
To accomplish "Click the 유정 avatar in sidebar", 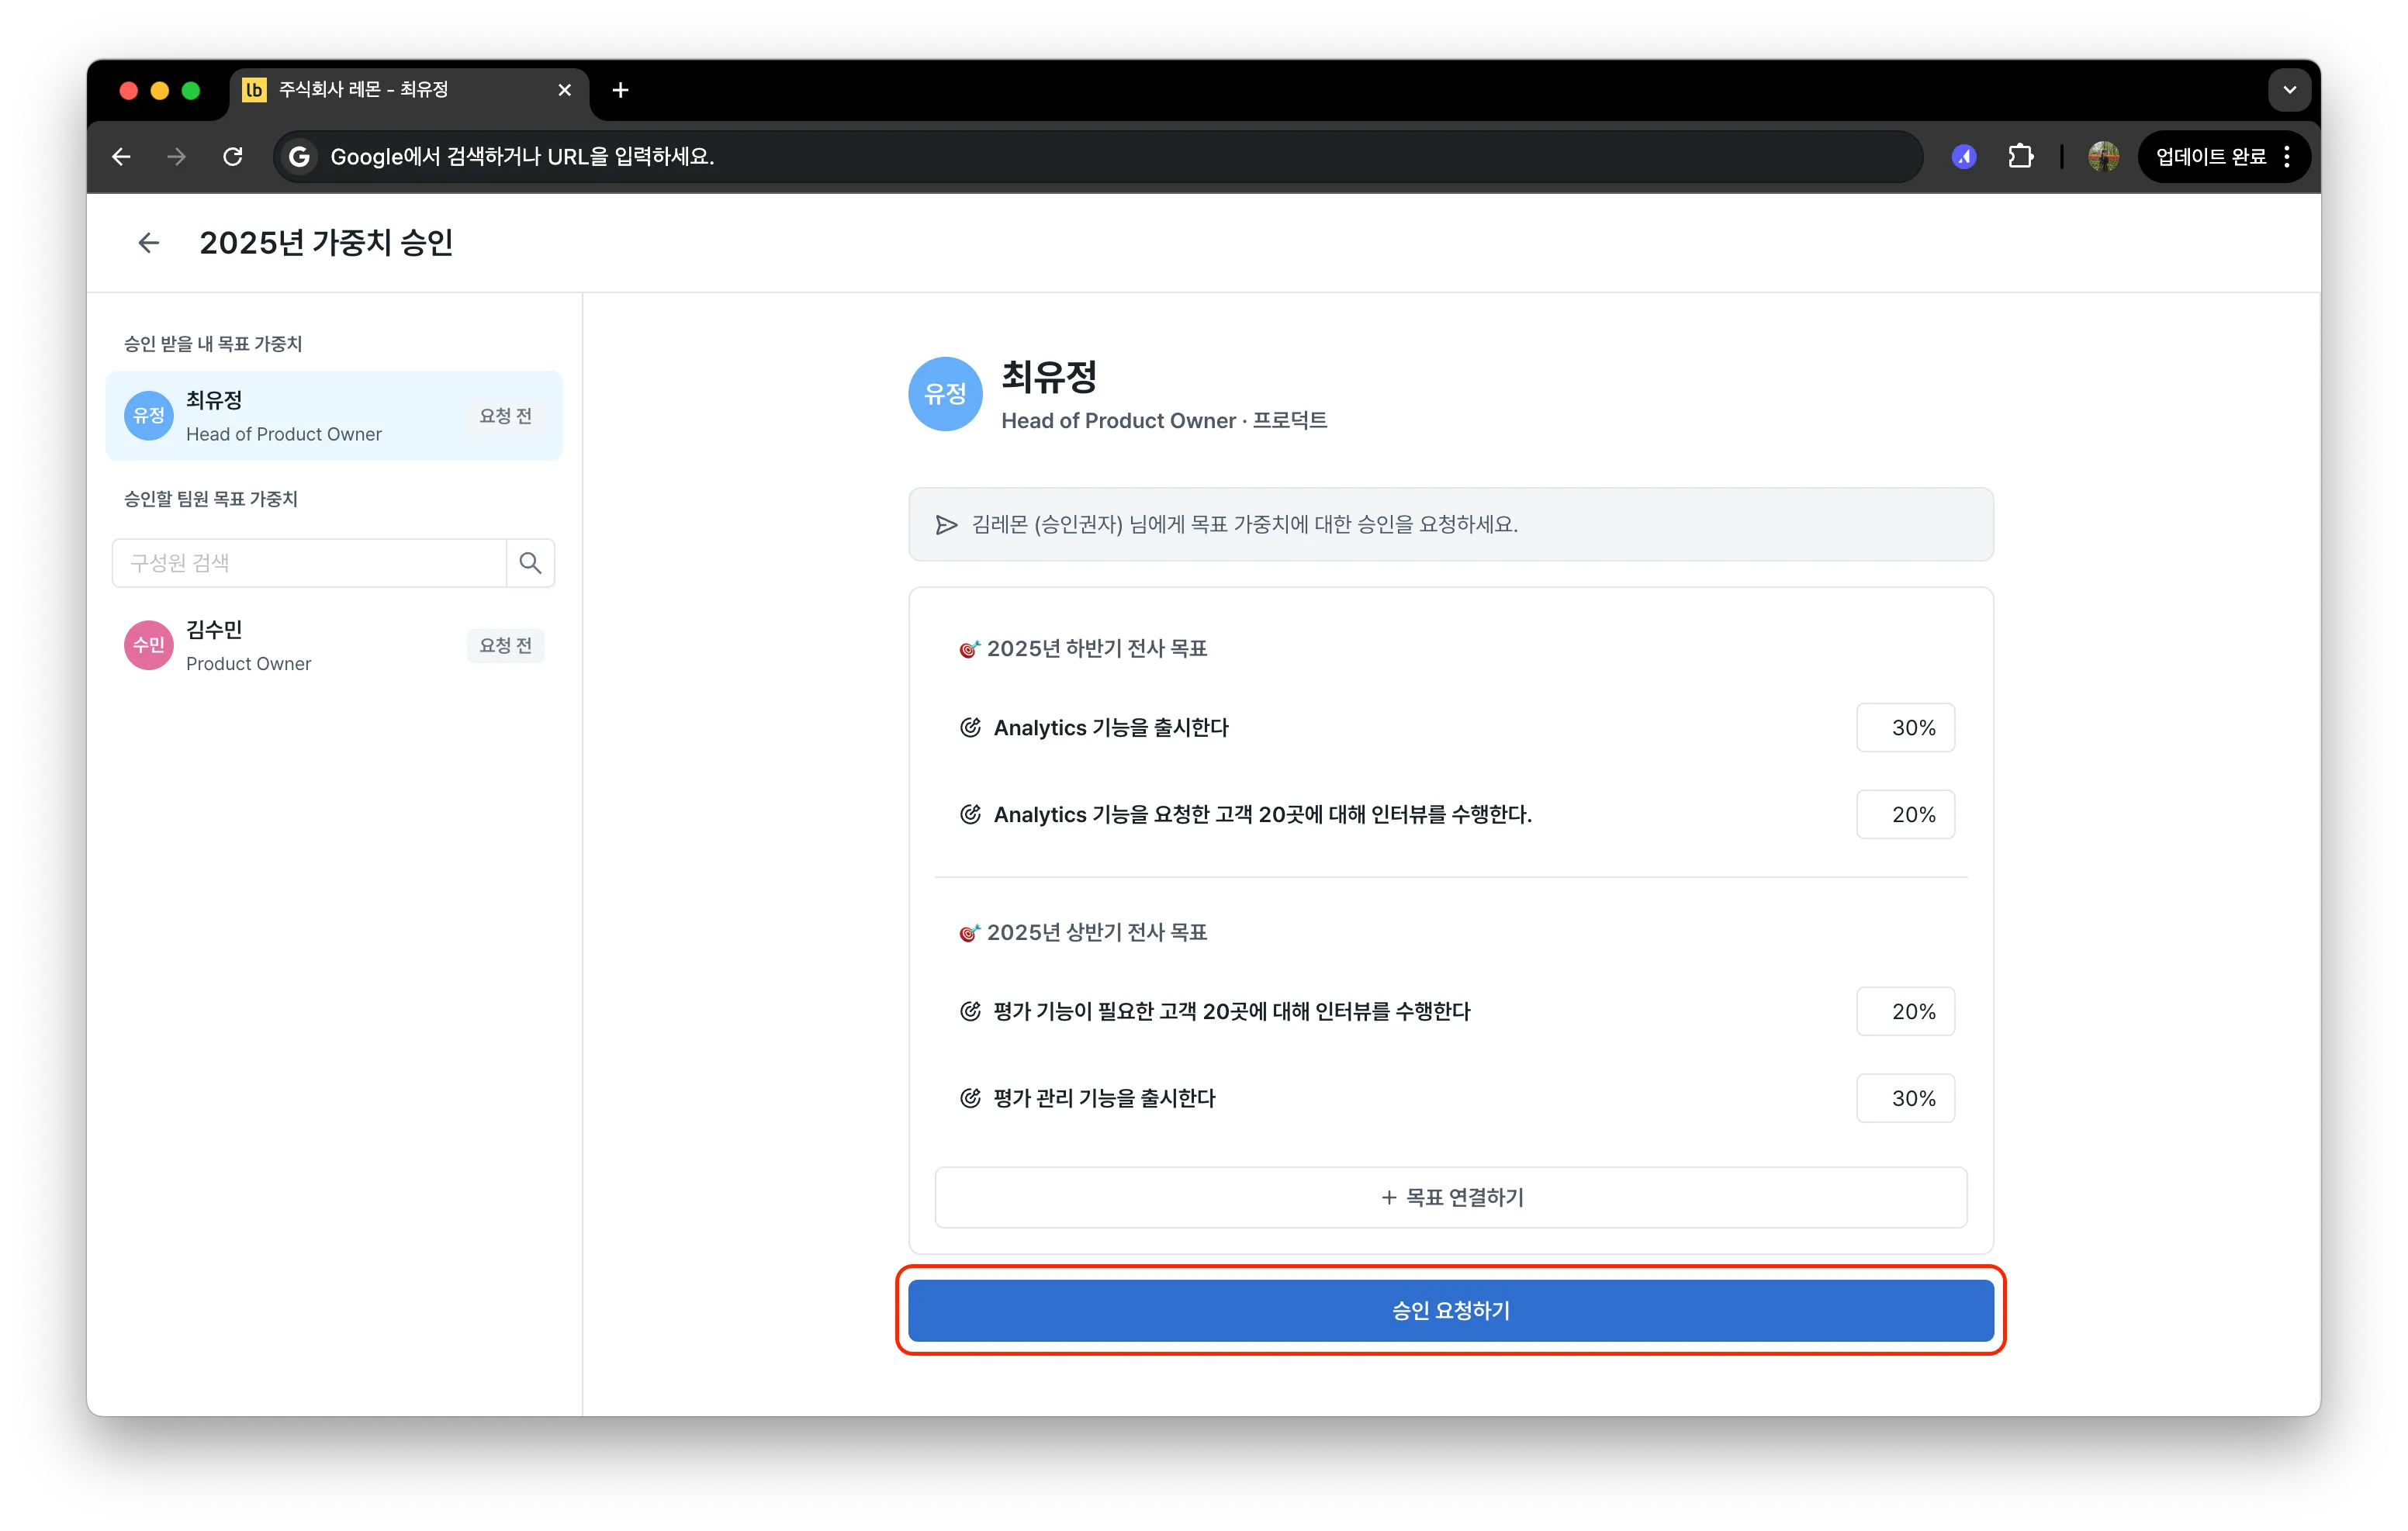I will (148, 416).
